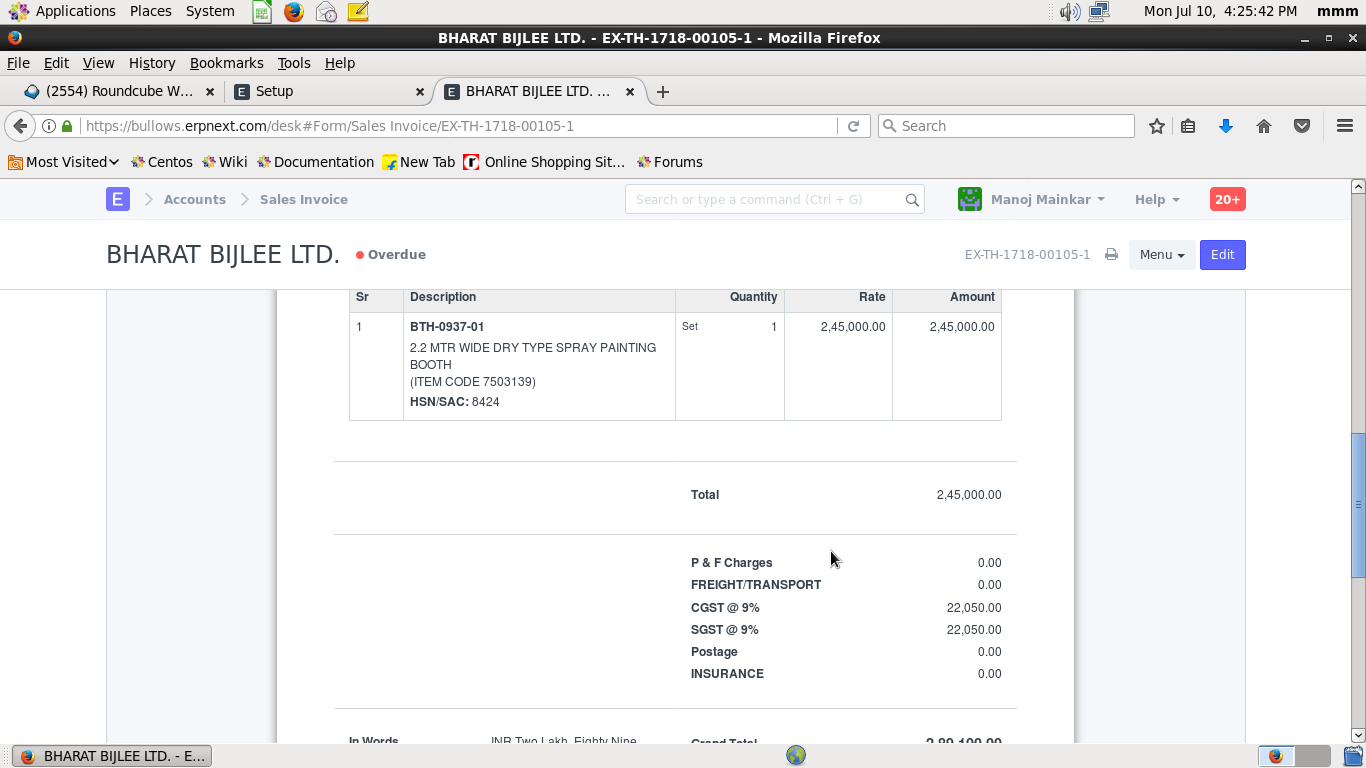Go to the Firefox home page icon
The width and height of the screenshot is (1366, 768).
[1264, 126]
